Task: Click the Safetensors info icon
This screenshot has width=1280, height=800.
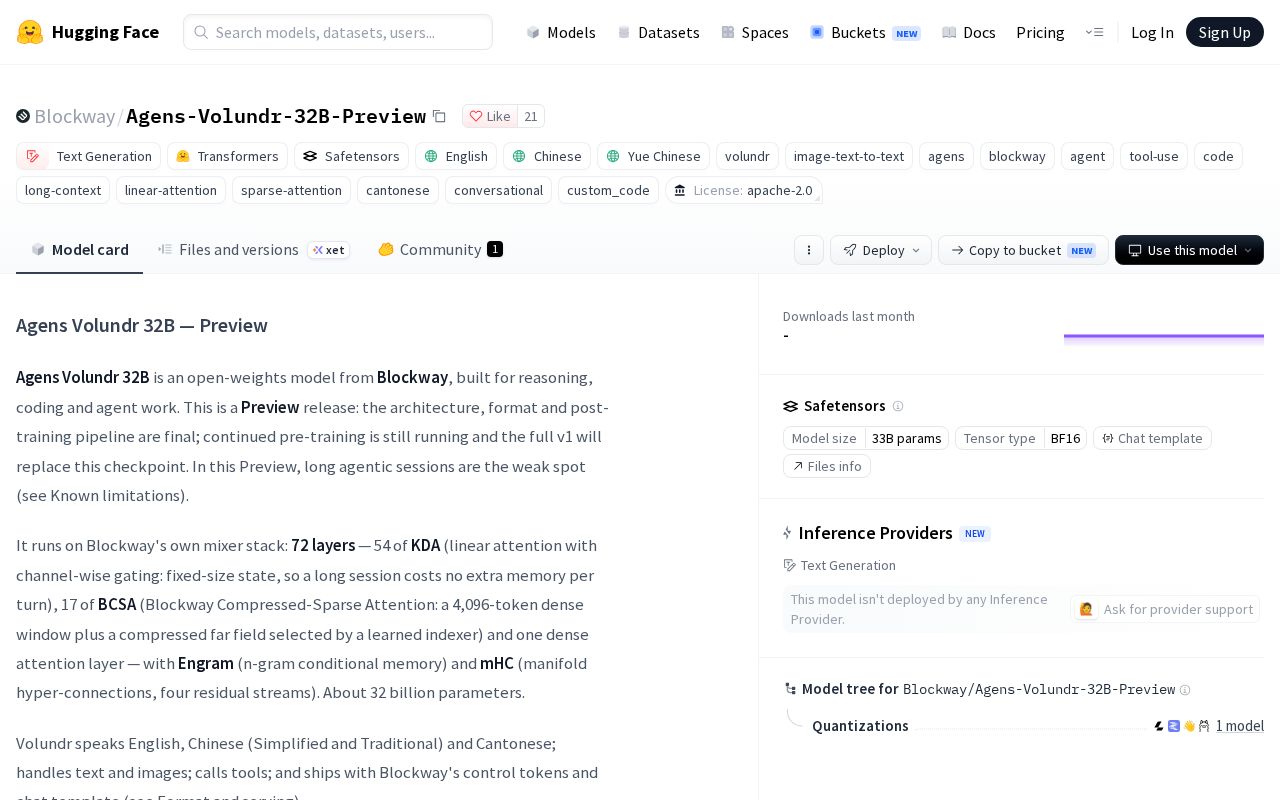Action: [898, 406]
